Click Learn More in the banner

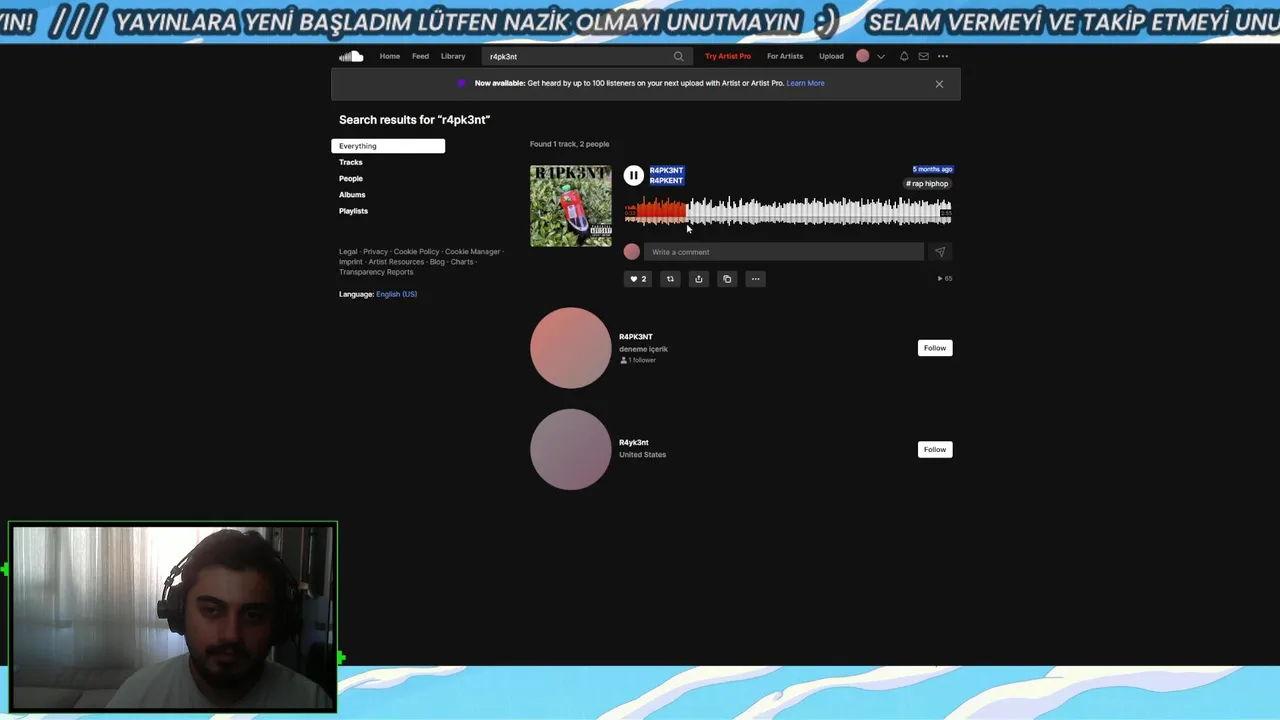[805, 83]
